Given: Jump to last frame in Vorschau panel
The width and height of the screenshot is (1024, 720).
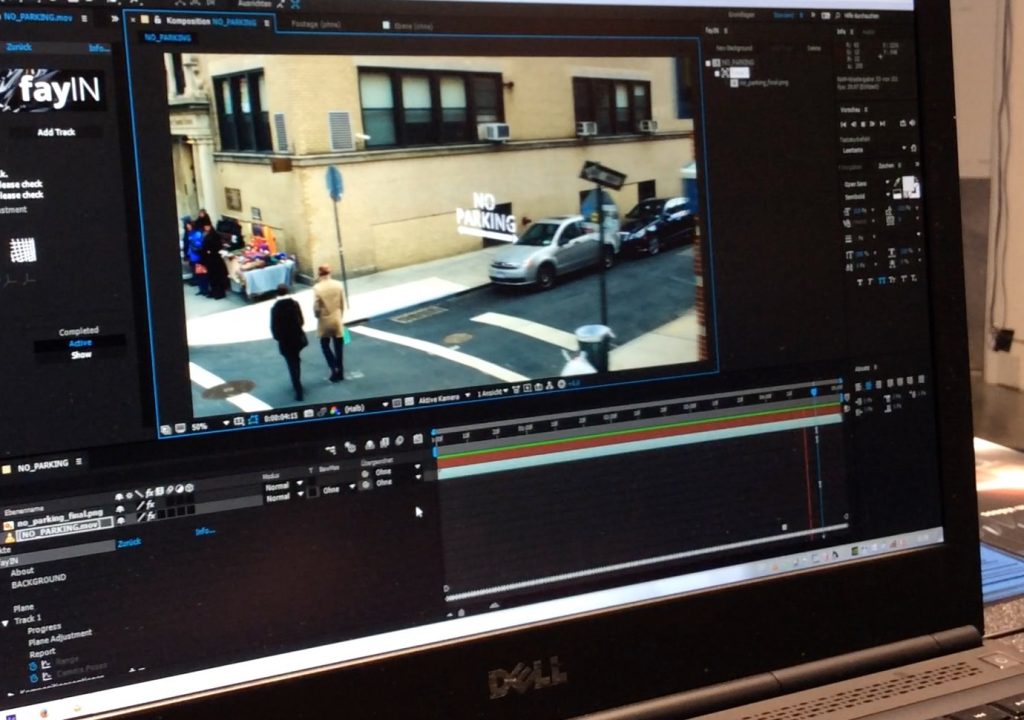Looking at the screenshot, I should coord(882,123).
